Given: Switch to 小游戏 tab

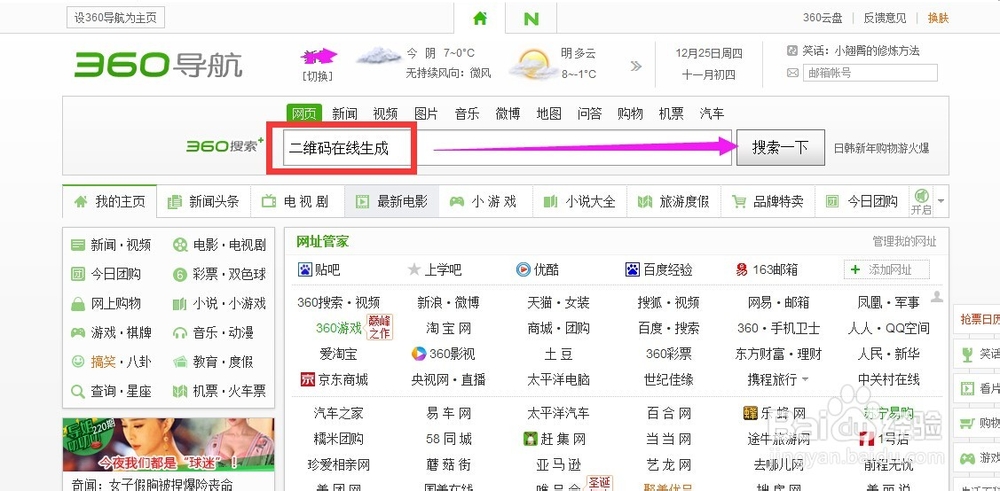Looking at the screenshot, I should tap(486, 202).
